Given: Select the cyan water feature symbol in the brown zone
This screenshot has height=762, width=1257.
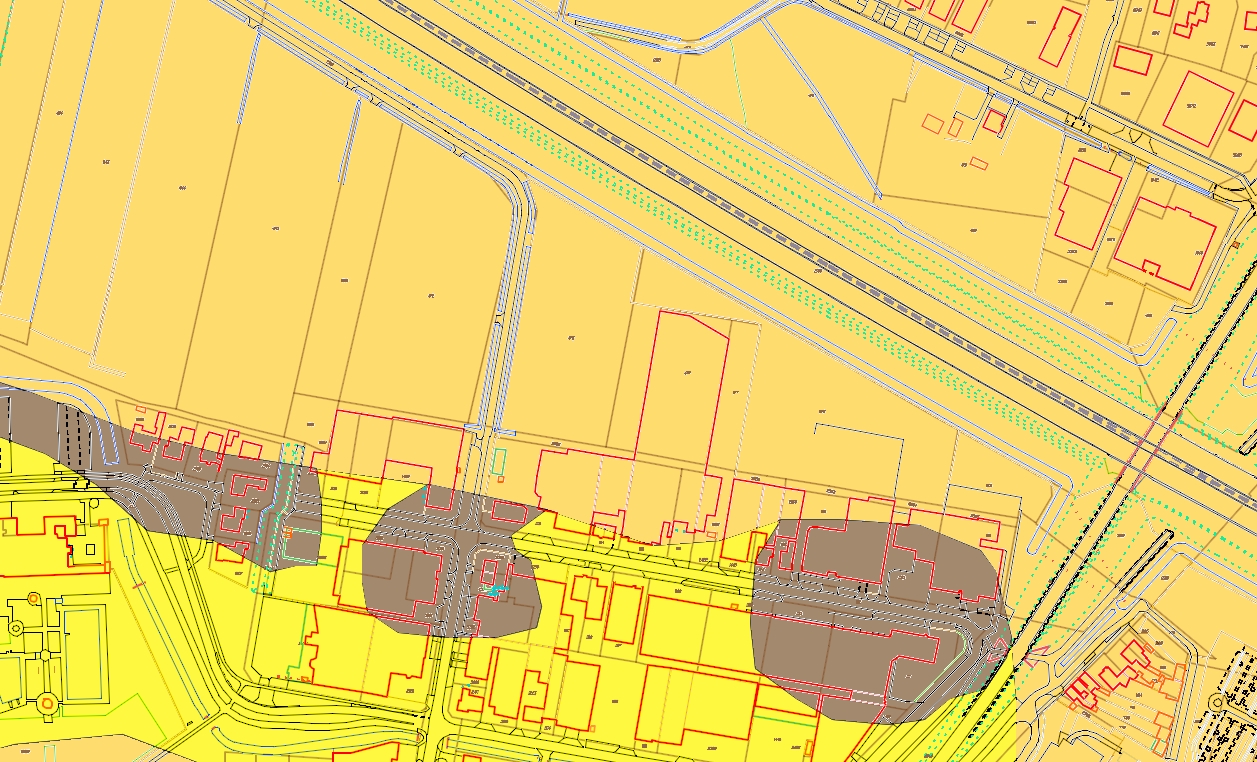Looking at the screenshot, I should [x=500, y=589].
